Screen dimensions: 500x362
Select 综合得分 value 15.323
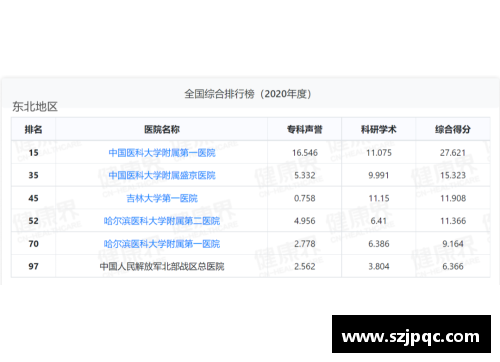click(453, 175)
